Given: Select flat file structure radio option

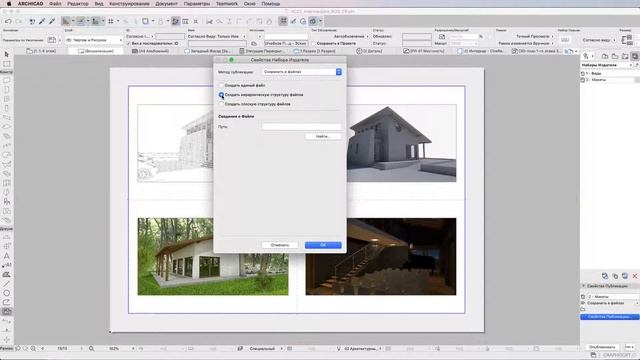Looking at the screenshot, I should click(x=221, y=104).
